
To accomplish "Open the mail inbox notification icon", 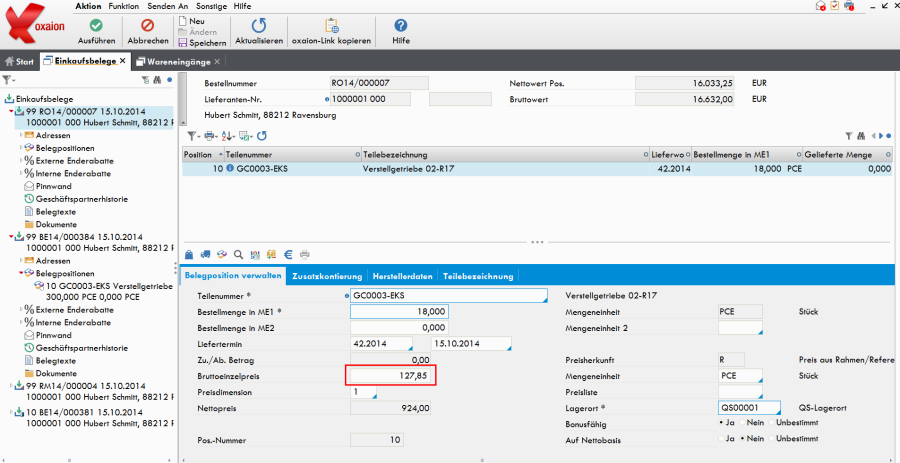I will (820, 6).
